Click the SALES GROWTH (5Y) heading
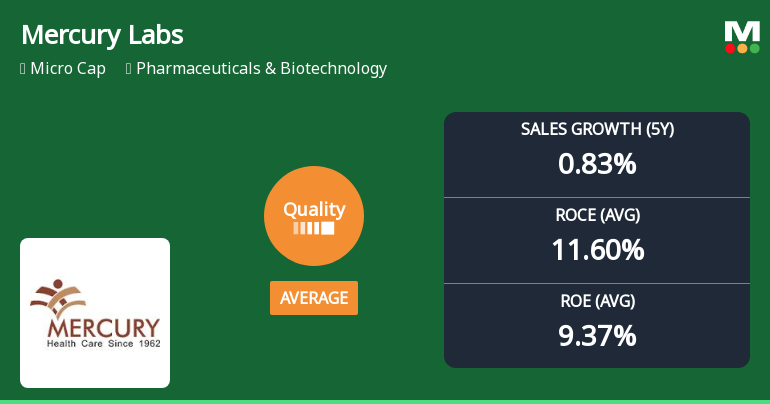 [597, 129]
